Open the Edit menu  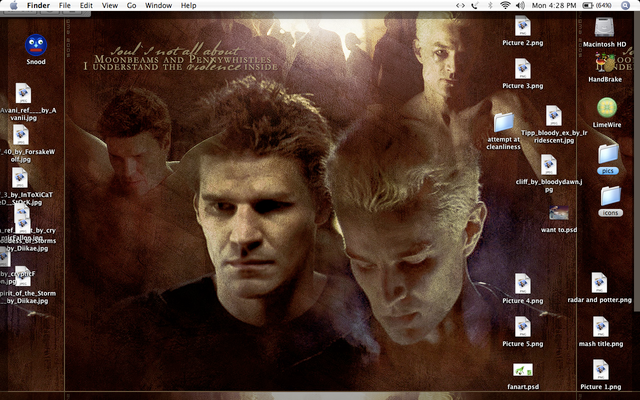(x=86, y=5)
